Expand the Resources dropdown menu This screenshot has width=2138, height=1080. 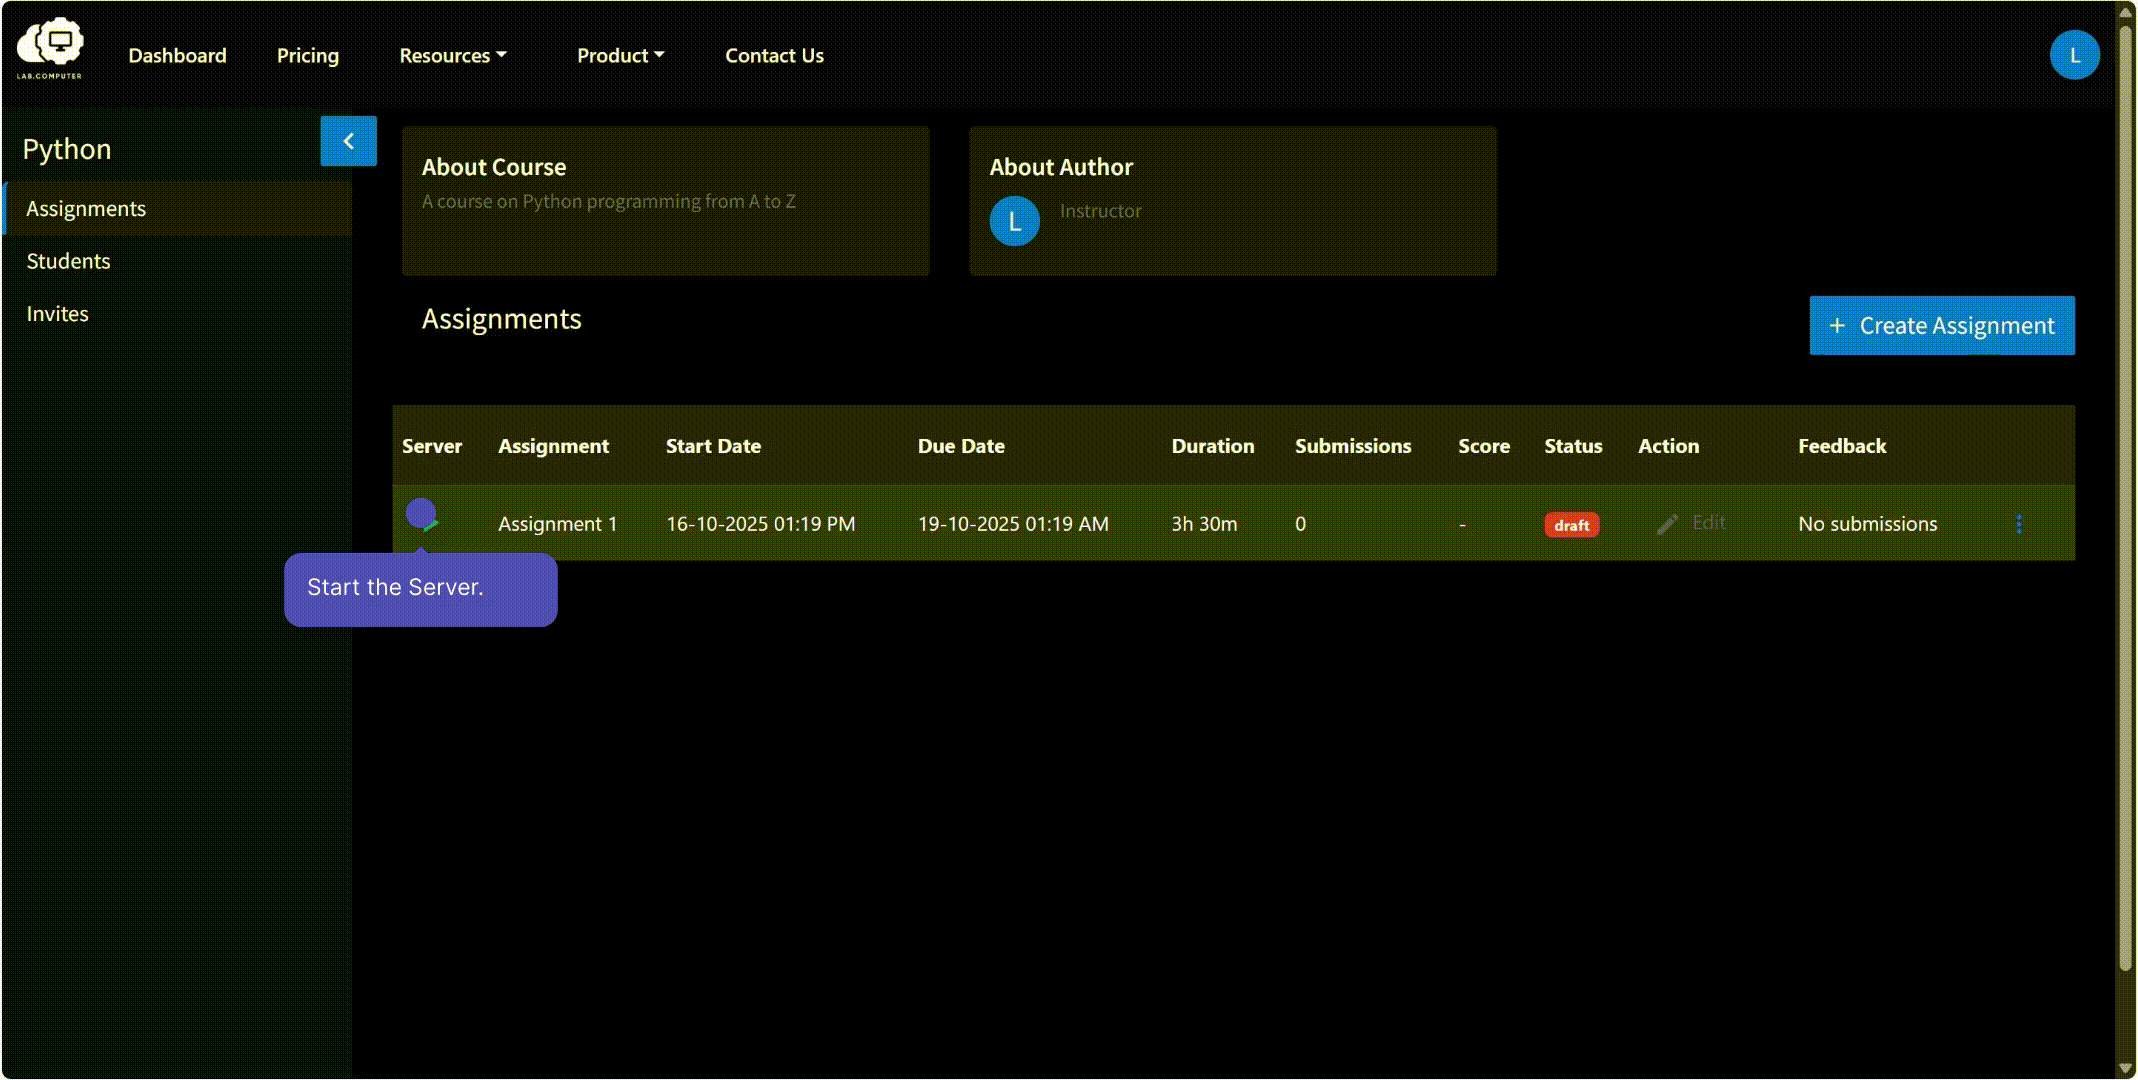pyautogui.click(x=453, y=56)
